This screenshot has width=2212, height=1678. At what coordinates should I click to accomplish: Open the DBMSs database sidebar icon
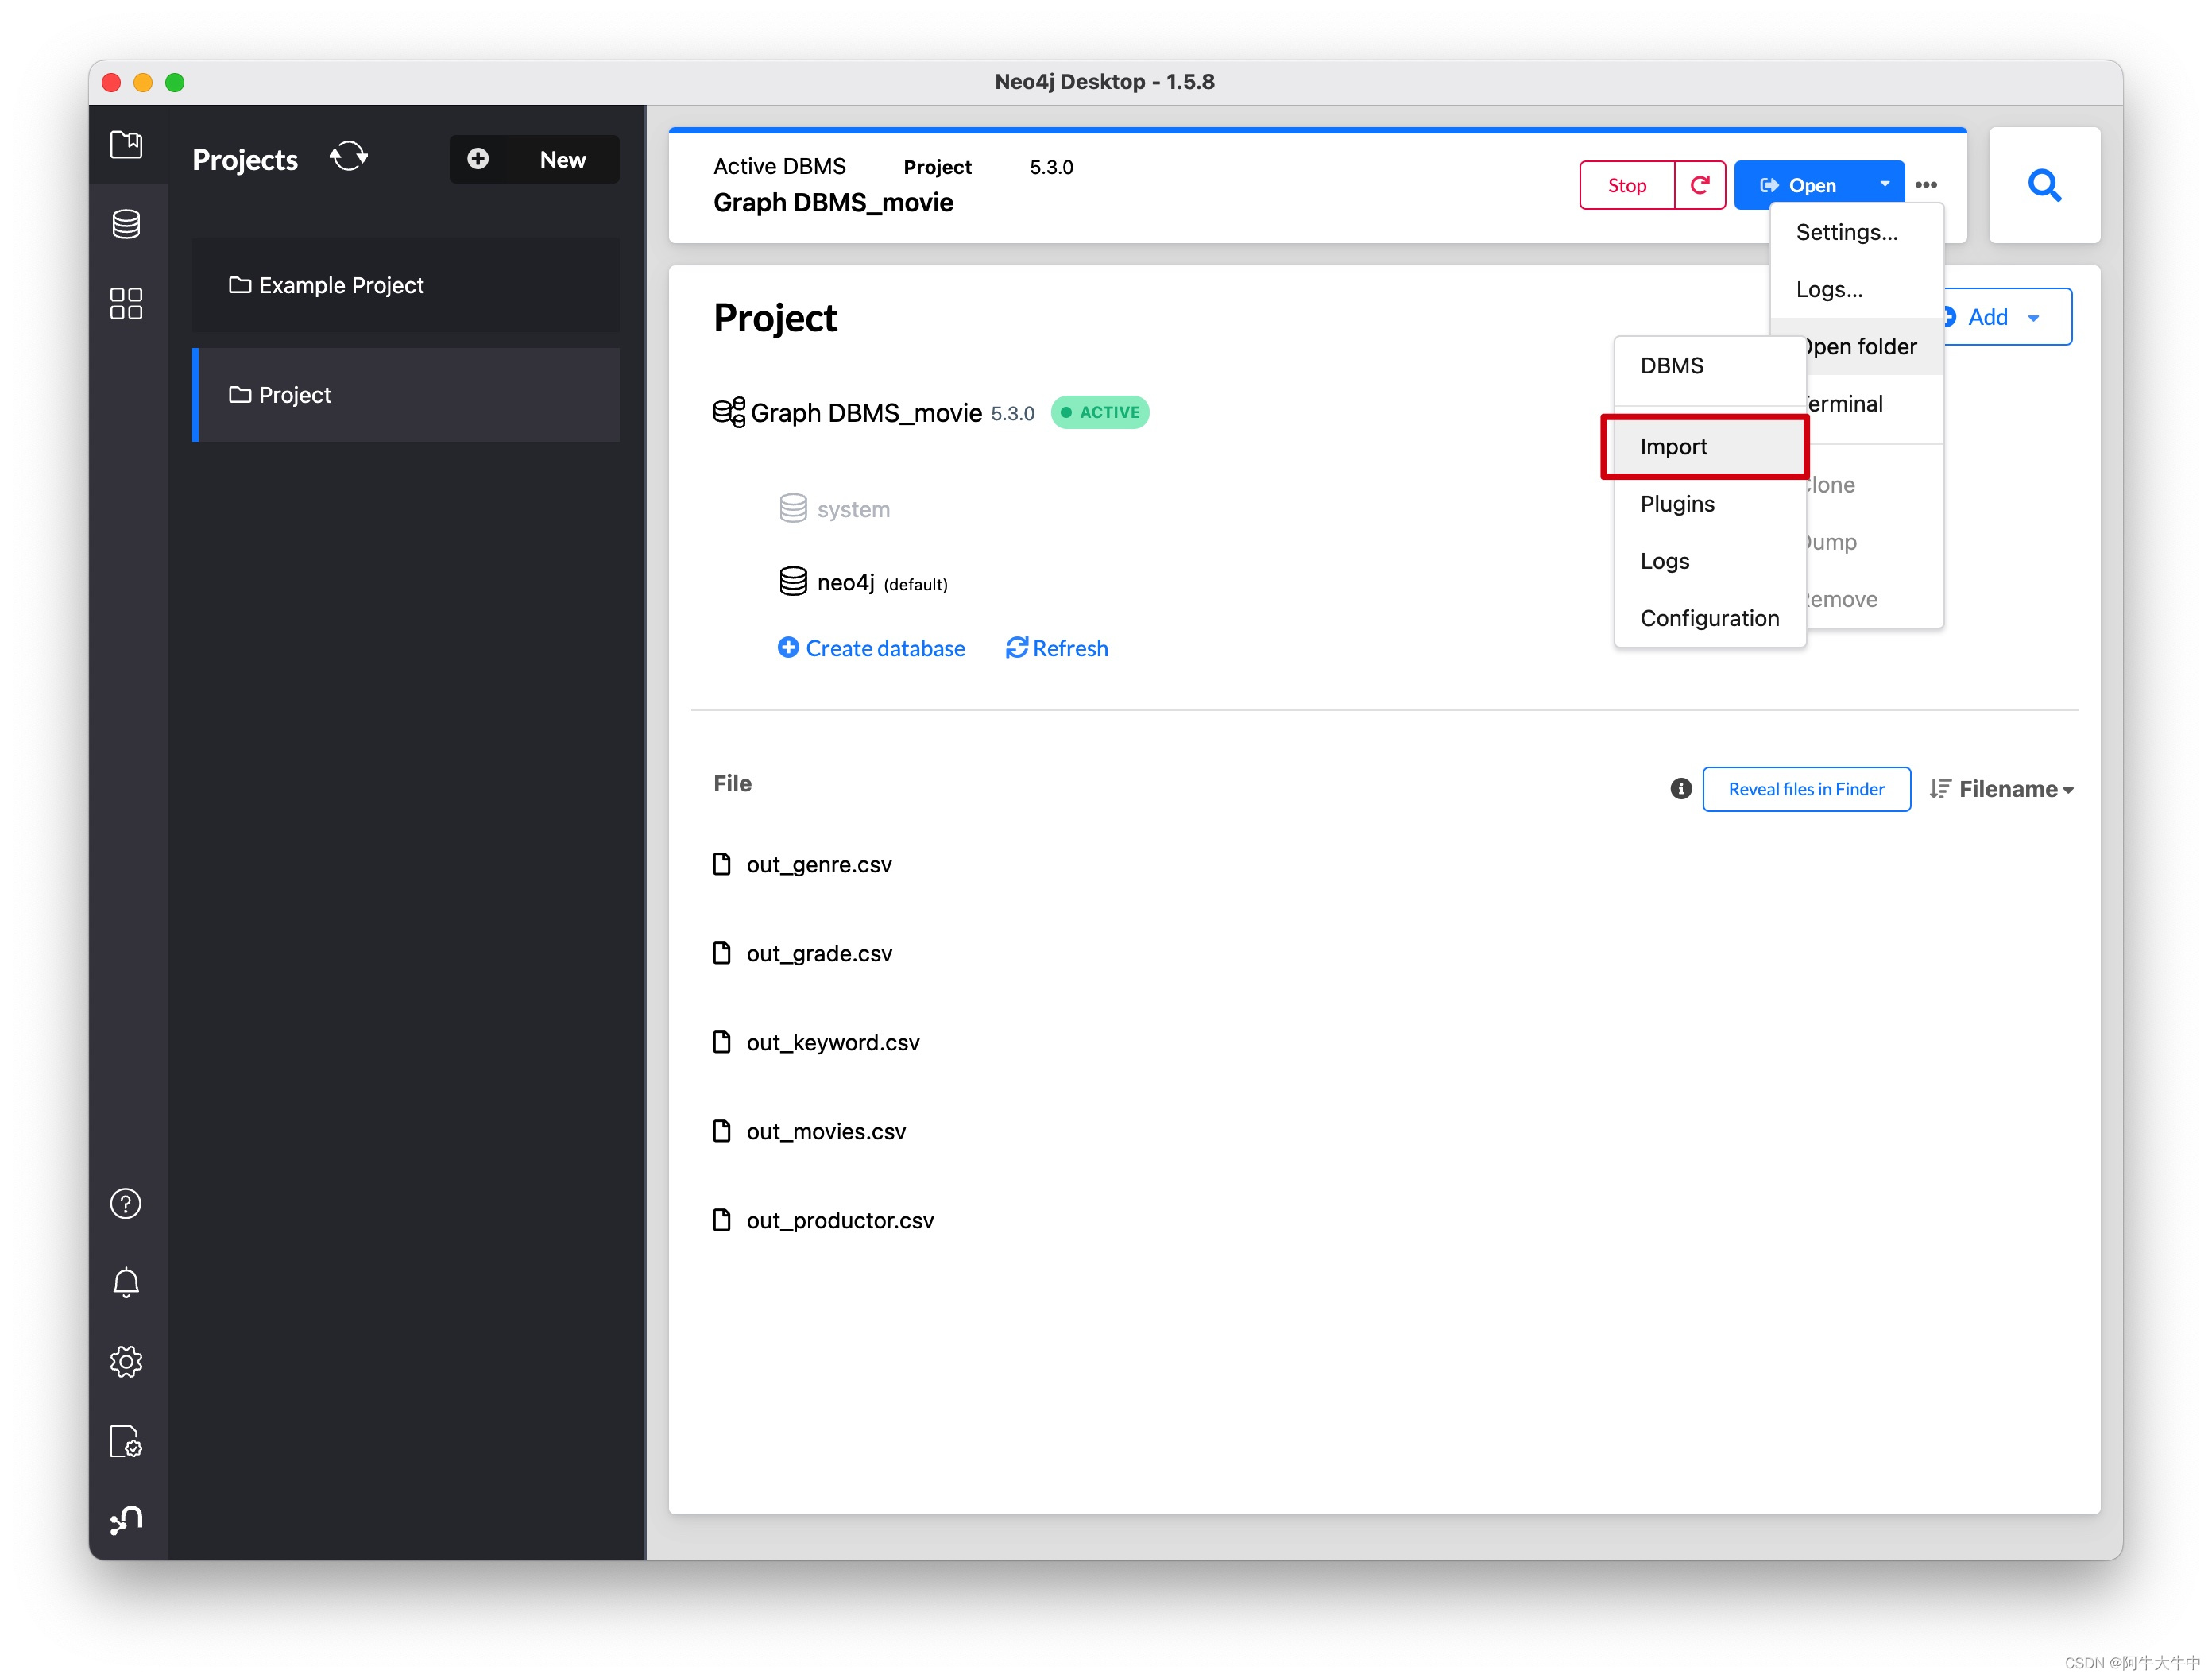coord(126,224)
